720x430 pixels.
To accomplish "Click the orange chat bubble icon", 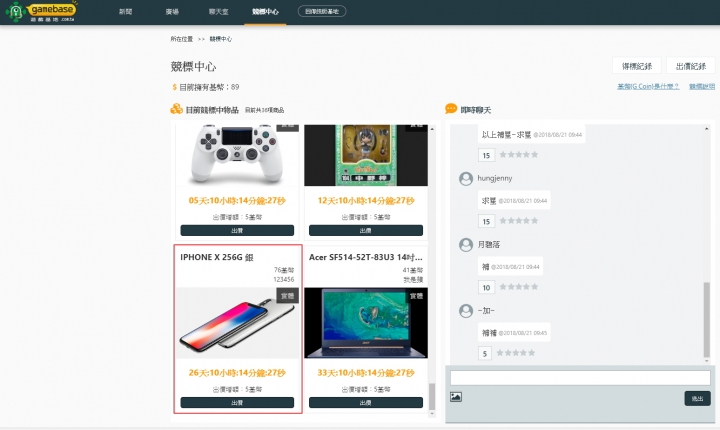I will point(451,109).
